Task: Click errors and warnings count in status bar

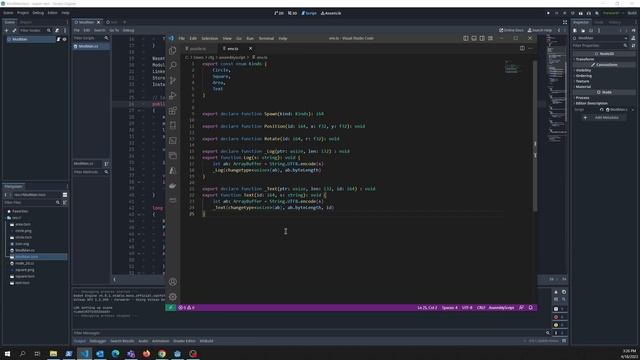Action: click(x=186, y=308)
